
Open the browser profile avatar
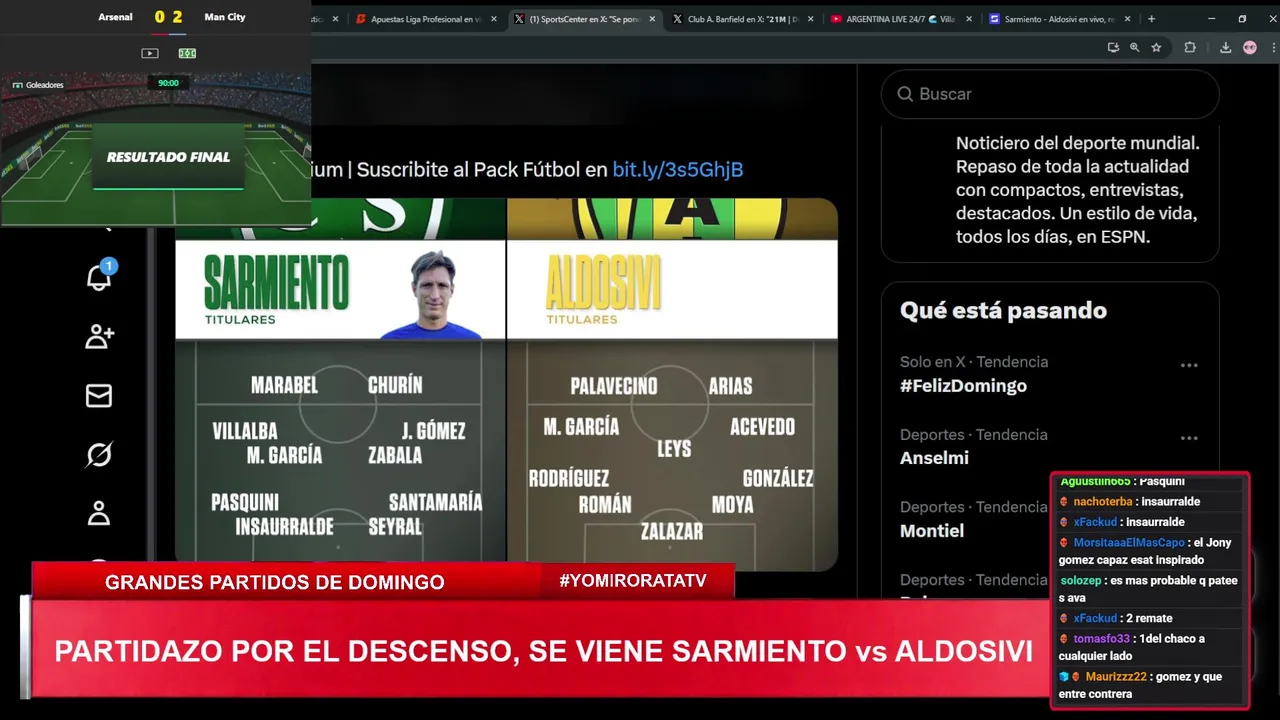tap(1250, 47)
